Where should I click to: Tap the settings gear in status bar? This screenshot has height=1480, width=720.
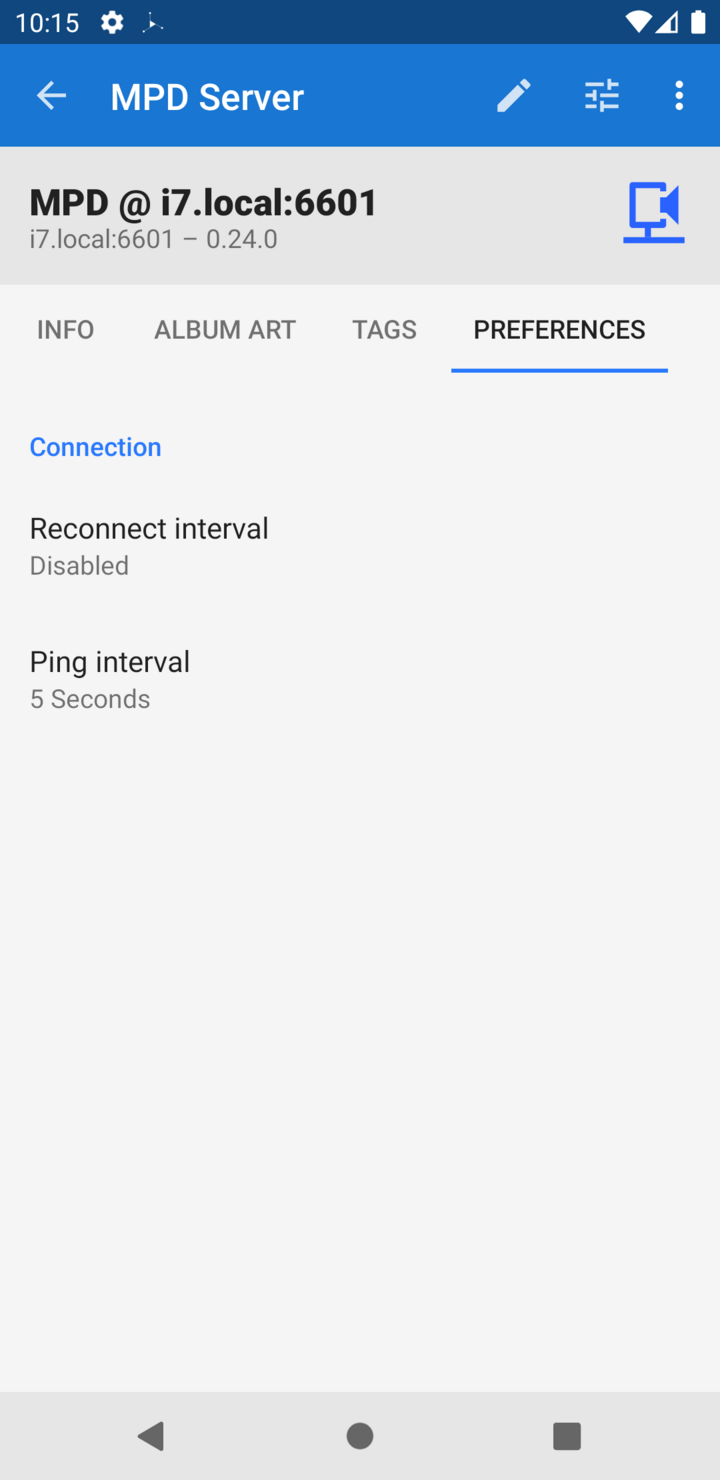point(112,22)
